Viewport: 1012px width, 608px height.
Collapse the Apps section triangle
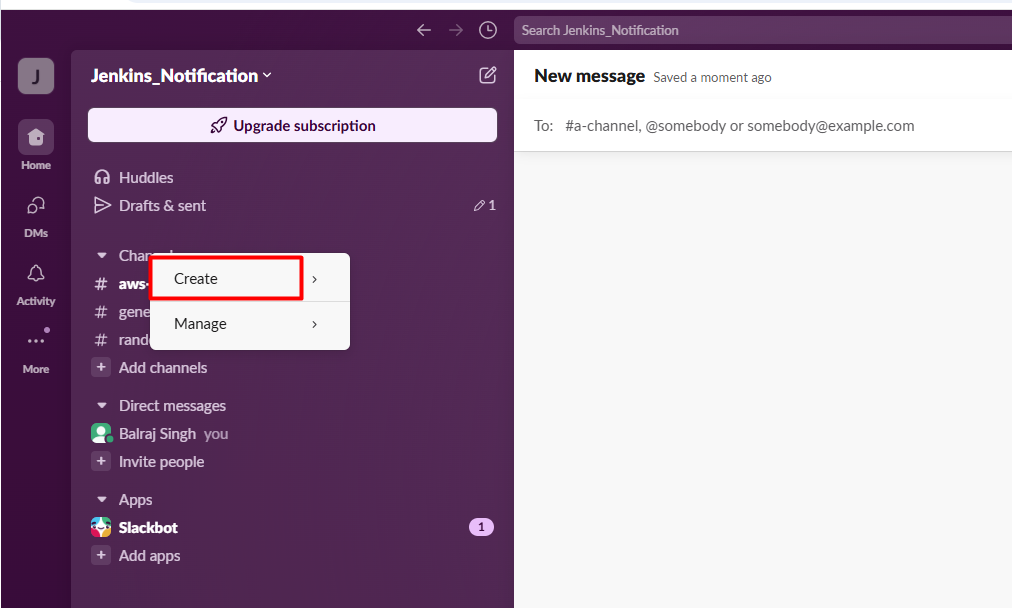pos(101,500)
